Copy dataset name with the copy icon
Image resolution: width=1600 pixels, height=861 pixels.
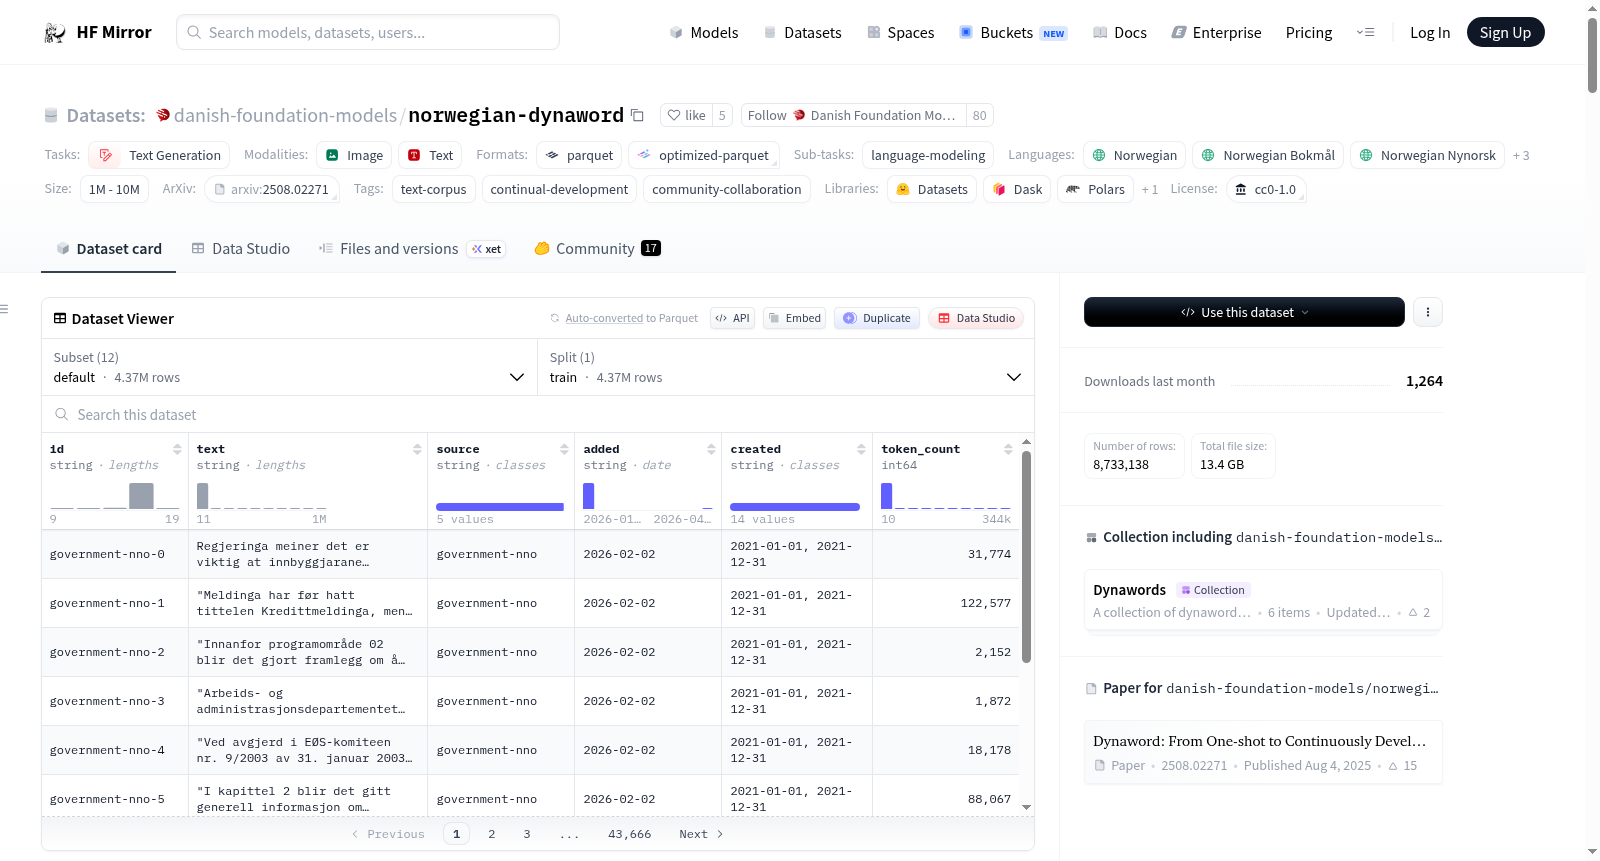click(637, 115)
